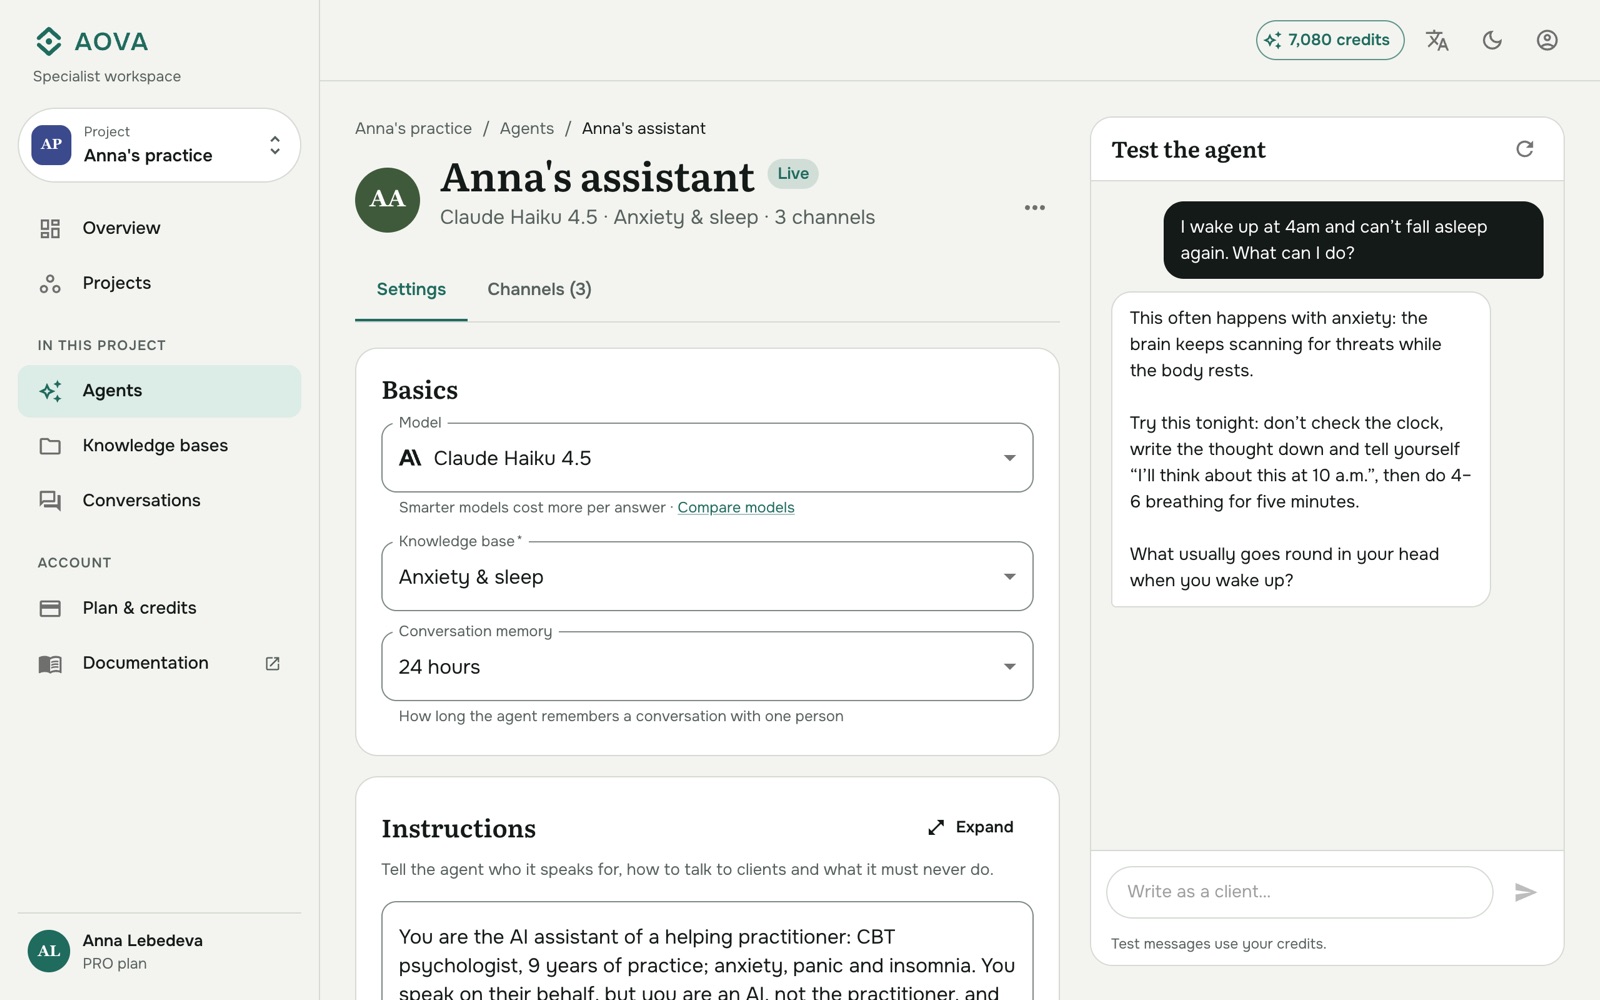Click the Basics section heading

tap(420, 390)
